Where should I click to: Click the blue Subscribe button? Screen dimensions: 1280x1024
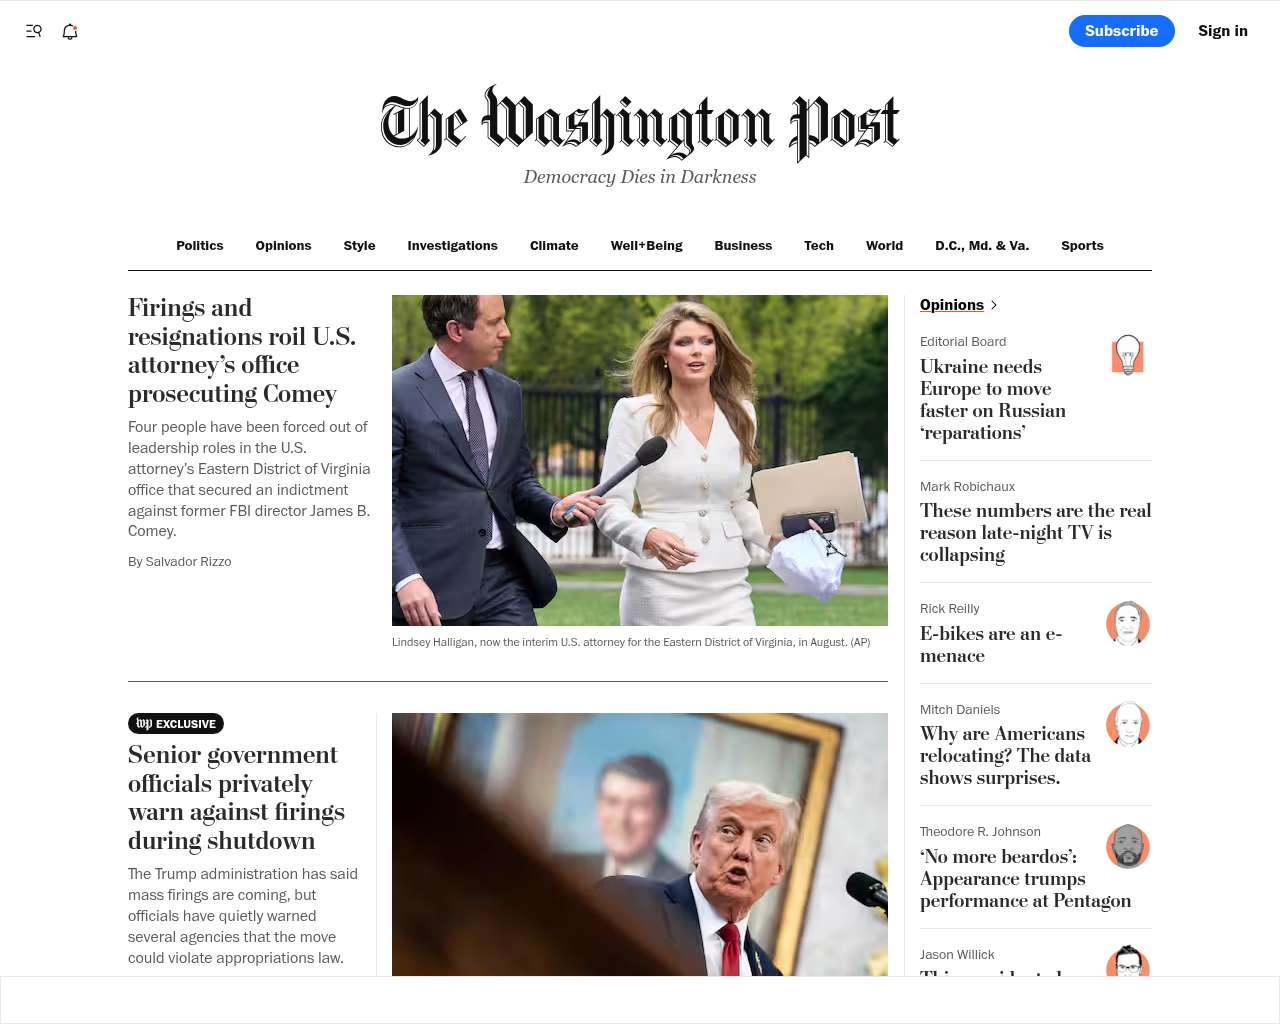pyautogui.click(x=1122, y=31)
